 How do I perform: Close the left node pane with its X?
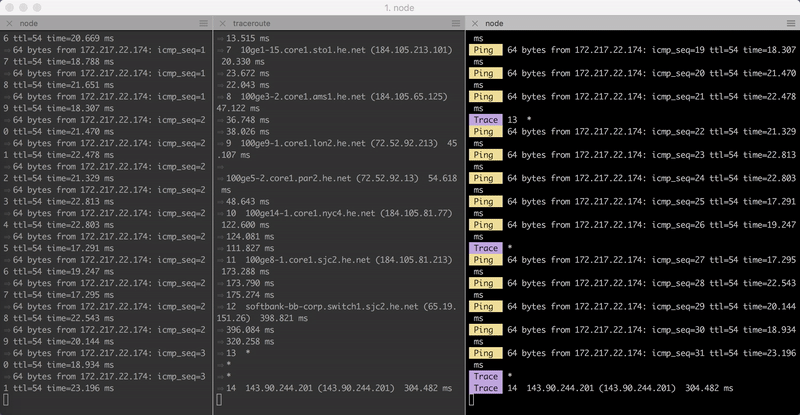(x=9, y=23)
